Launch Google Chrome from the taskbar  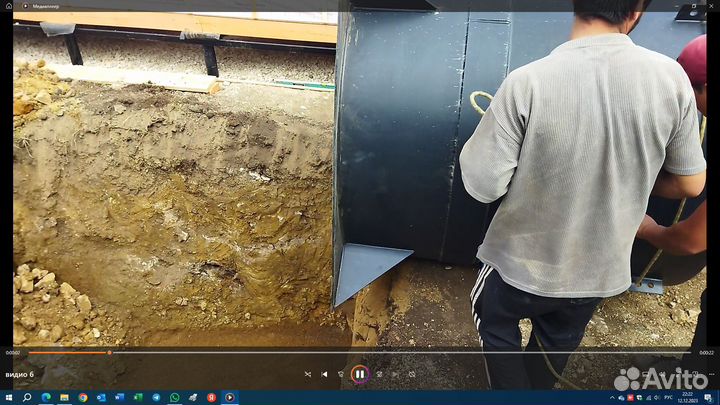(x=82, y=397)
